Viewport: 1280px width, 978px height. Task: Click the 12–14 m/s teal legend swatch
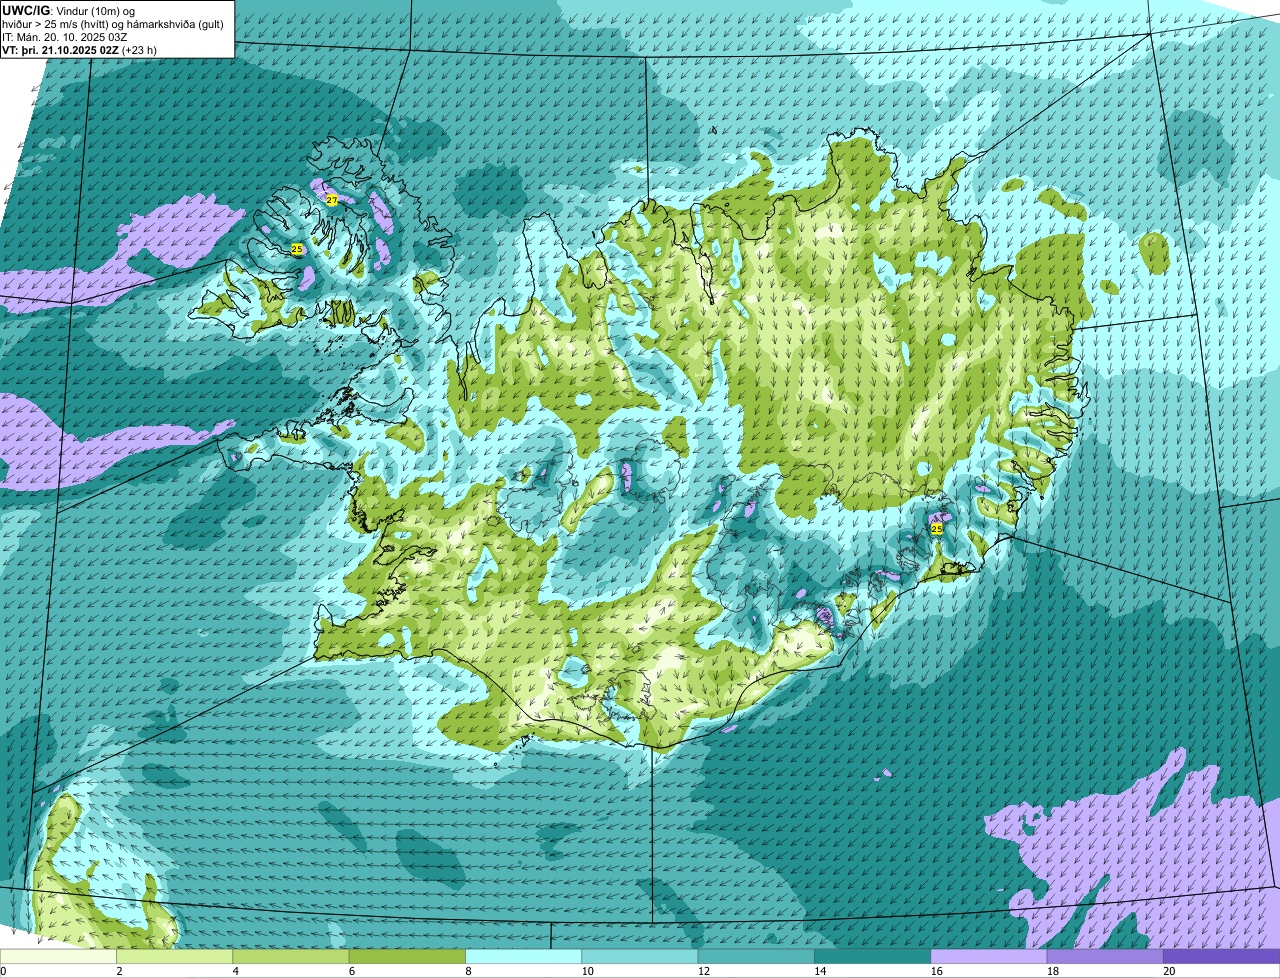(x=756, y=957)
